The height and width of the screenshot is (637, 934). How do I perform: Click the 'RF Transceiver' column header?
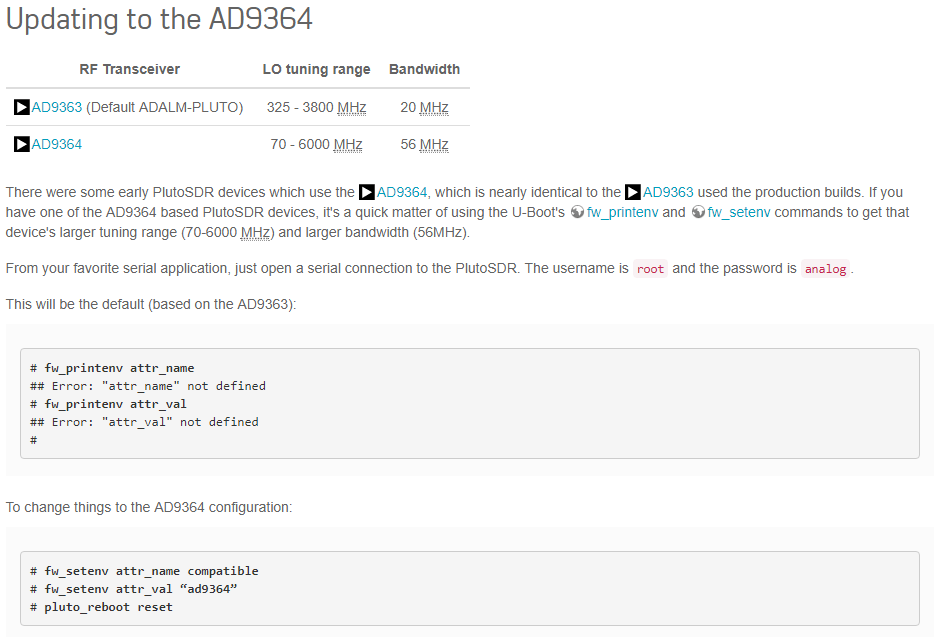point(129,69)
